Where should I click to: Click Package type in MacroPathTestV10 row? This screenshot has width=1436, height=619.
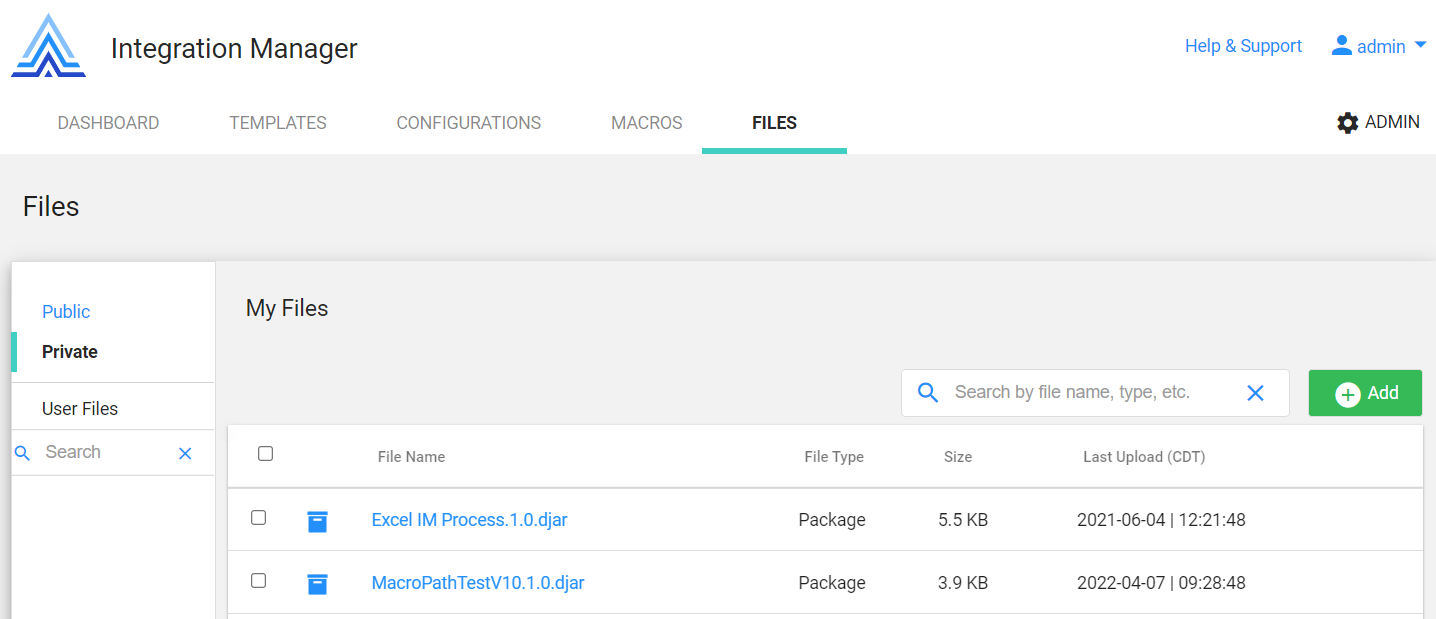(x=832, y=583)
